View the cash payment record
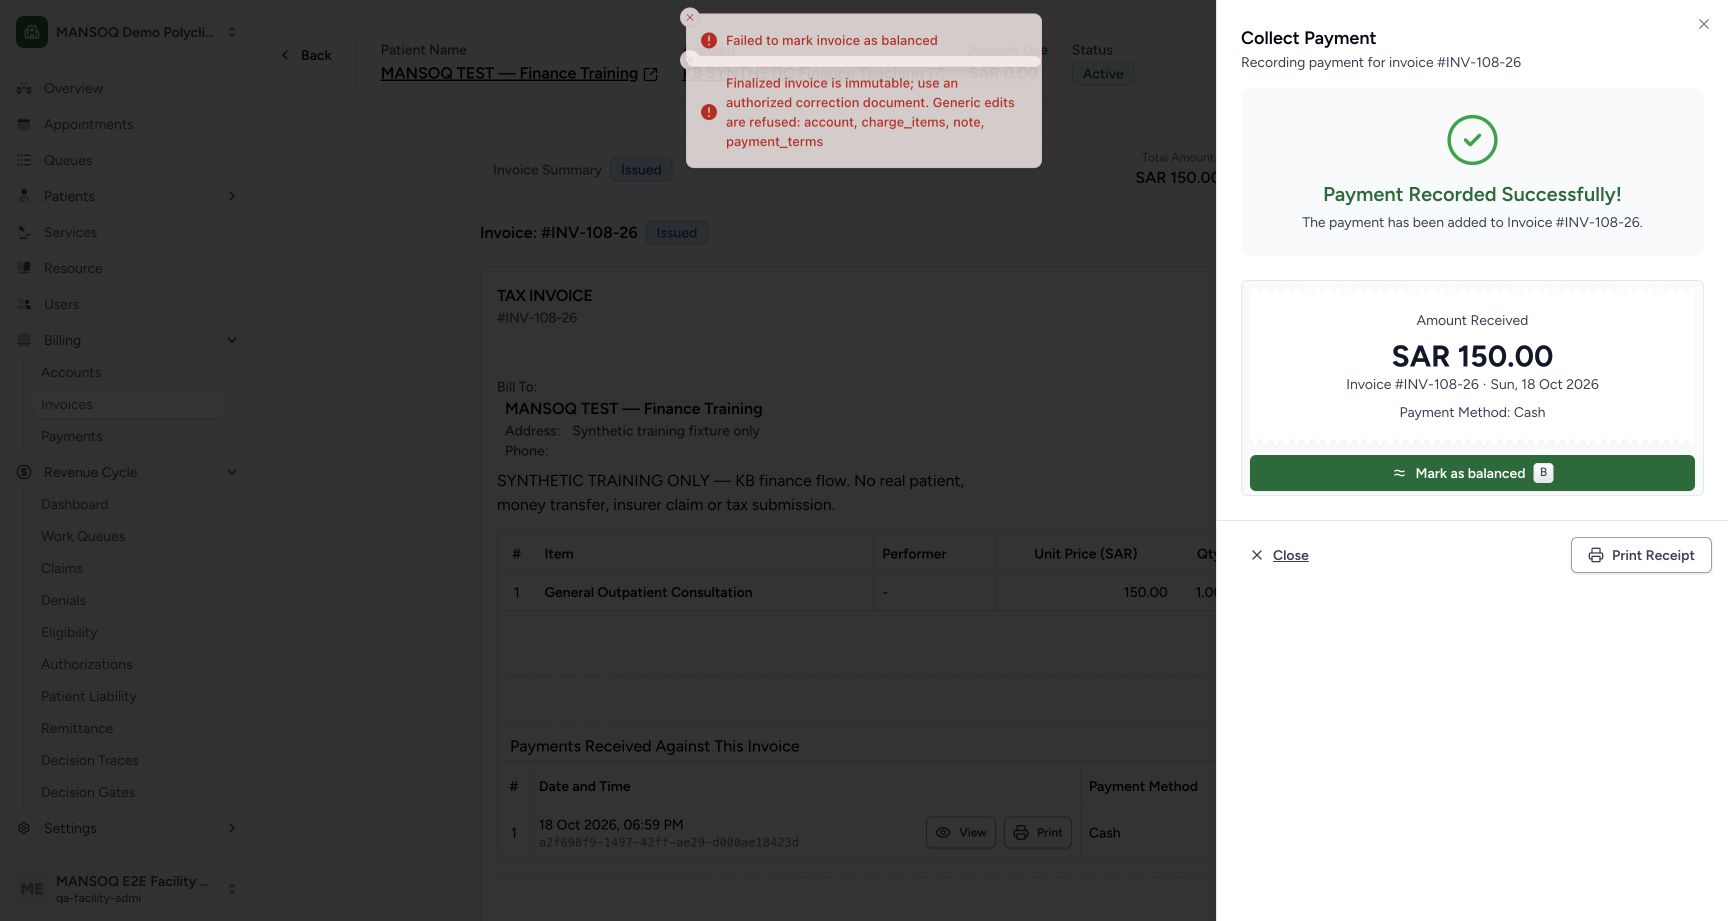Image resolution: width=1728 pixels, height=921 pixels. click(x=961, y=832)
